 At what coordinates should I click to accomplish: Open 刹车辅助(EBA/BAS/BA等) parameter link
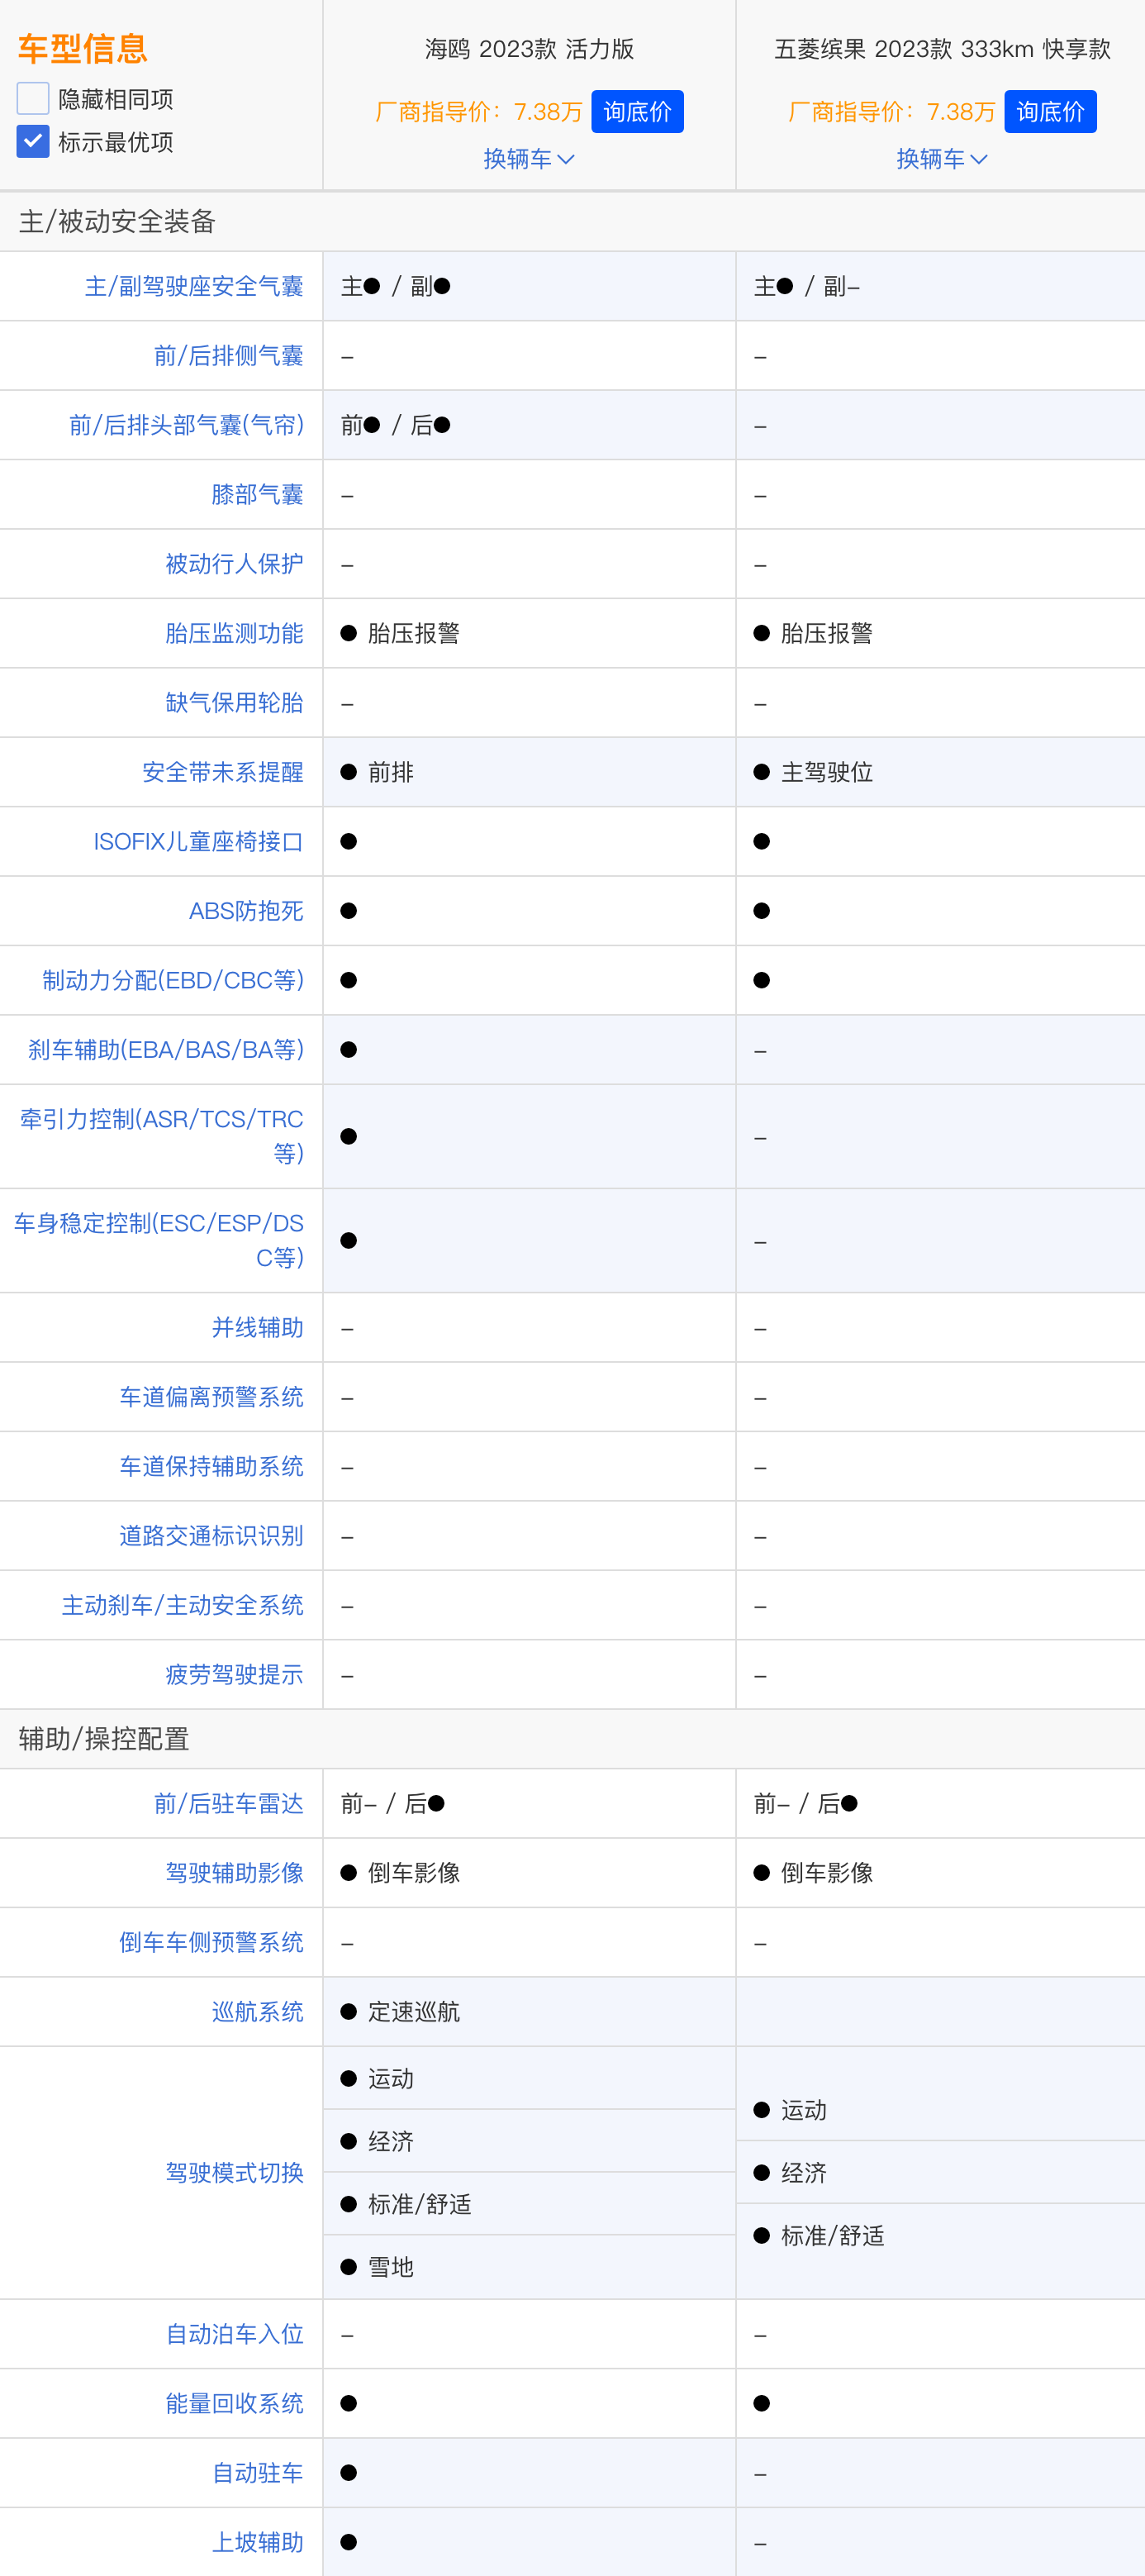coord(166,1049)
